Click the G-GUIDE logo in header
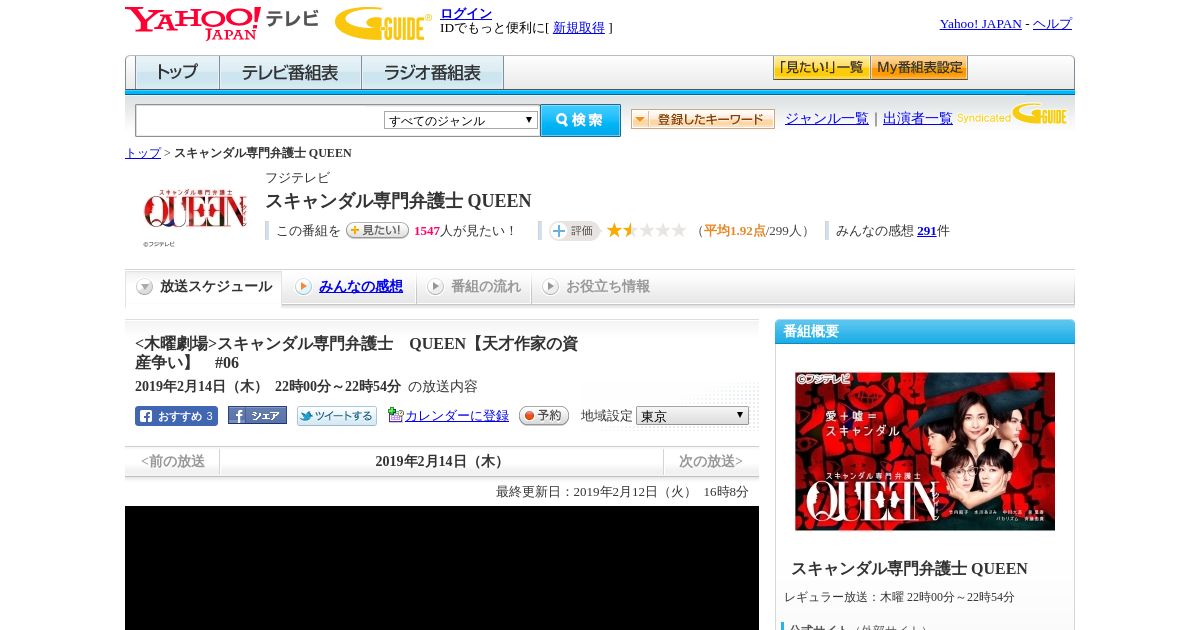 pos(383,23)
